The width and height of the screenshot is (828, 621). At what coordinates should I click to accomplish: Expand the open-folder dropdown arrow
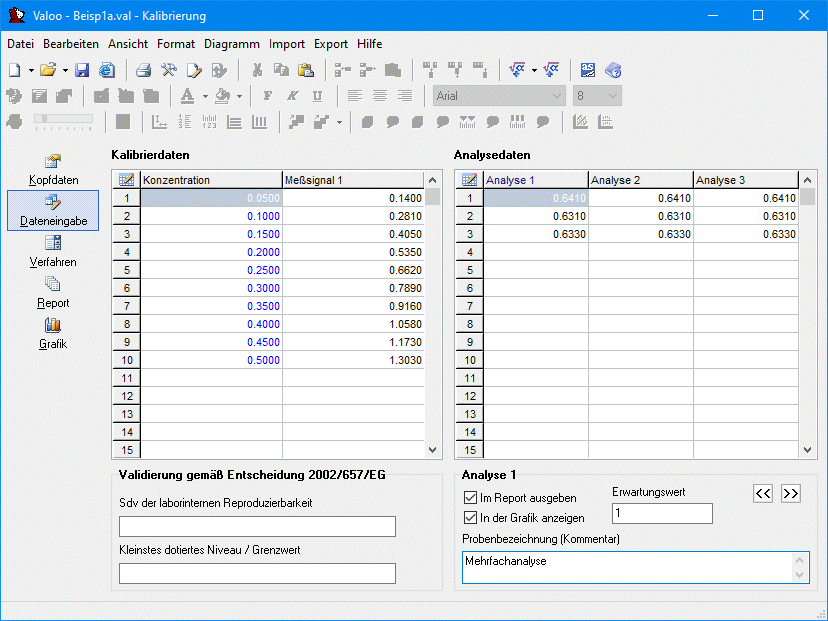click(x=65, y=70)
